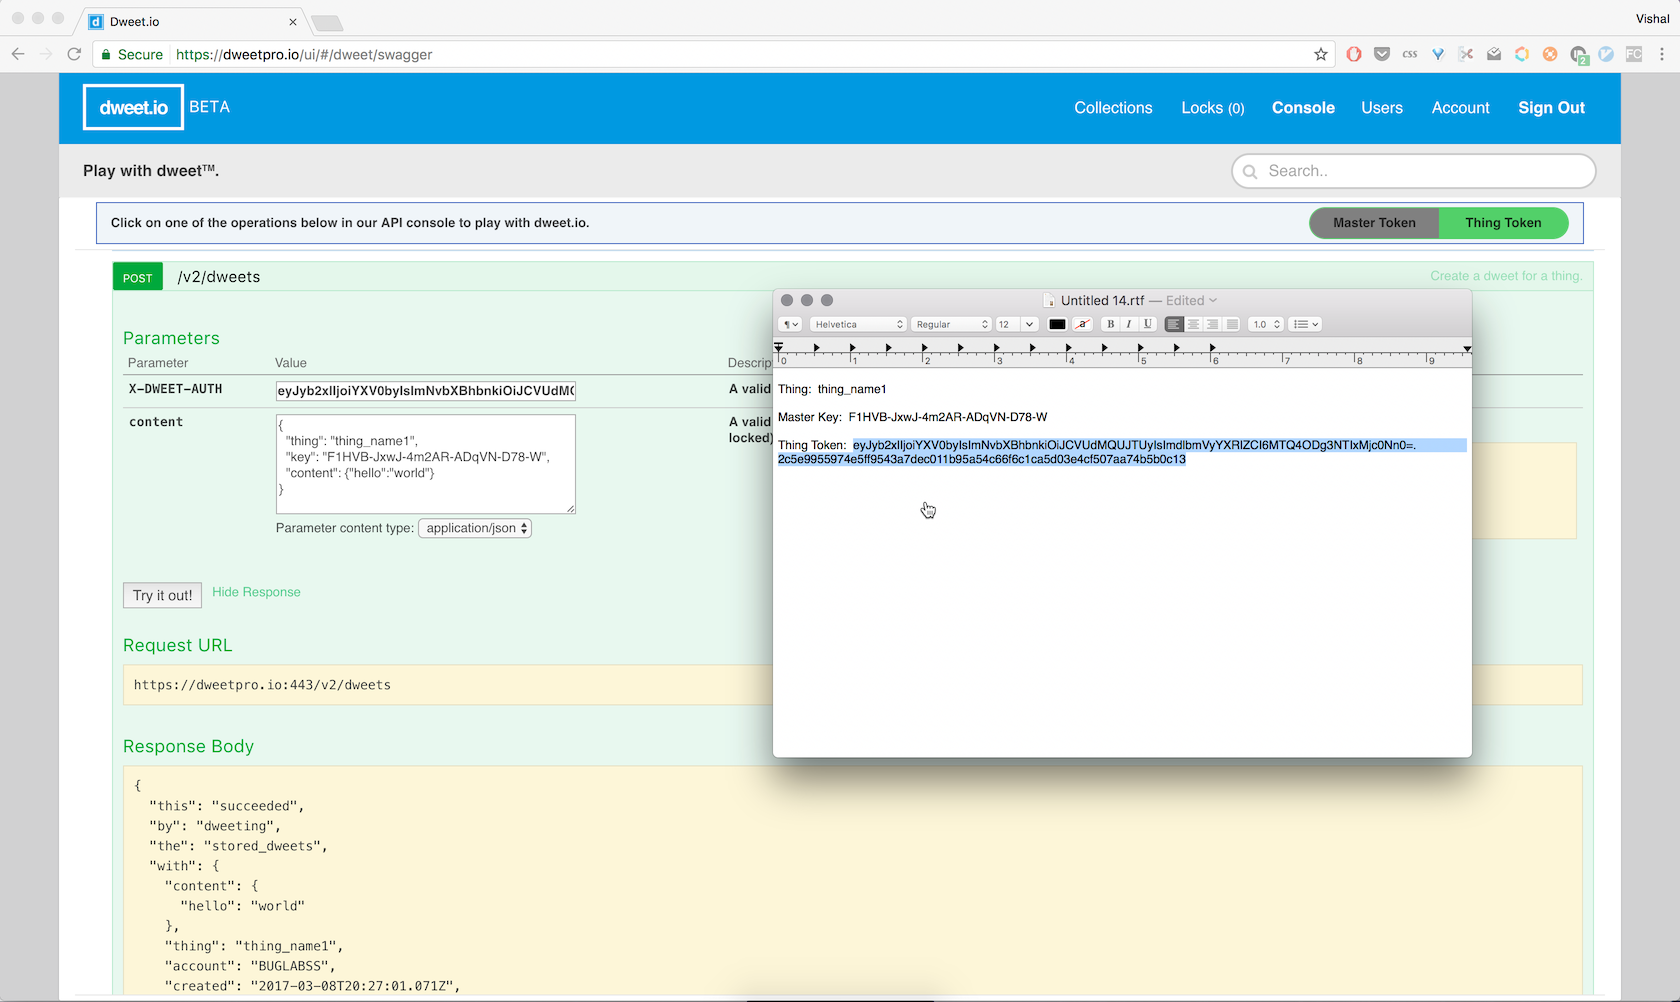Open the black text color swatch

[x=1057, y=324]
